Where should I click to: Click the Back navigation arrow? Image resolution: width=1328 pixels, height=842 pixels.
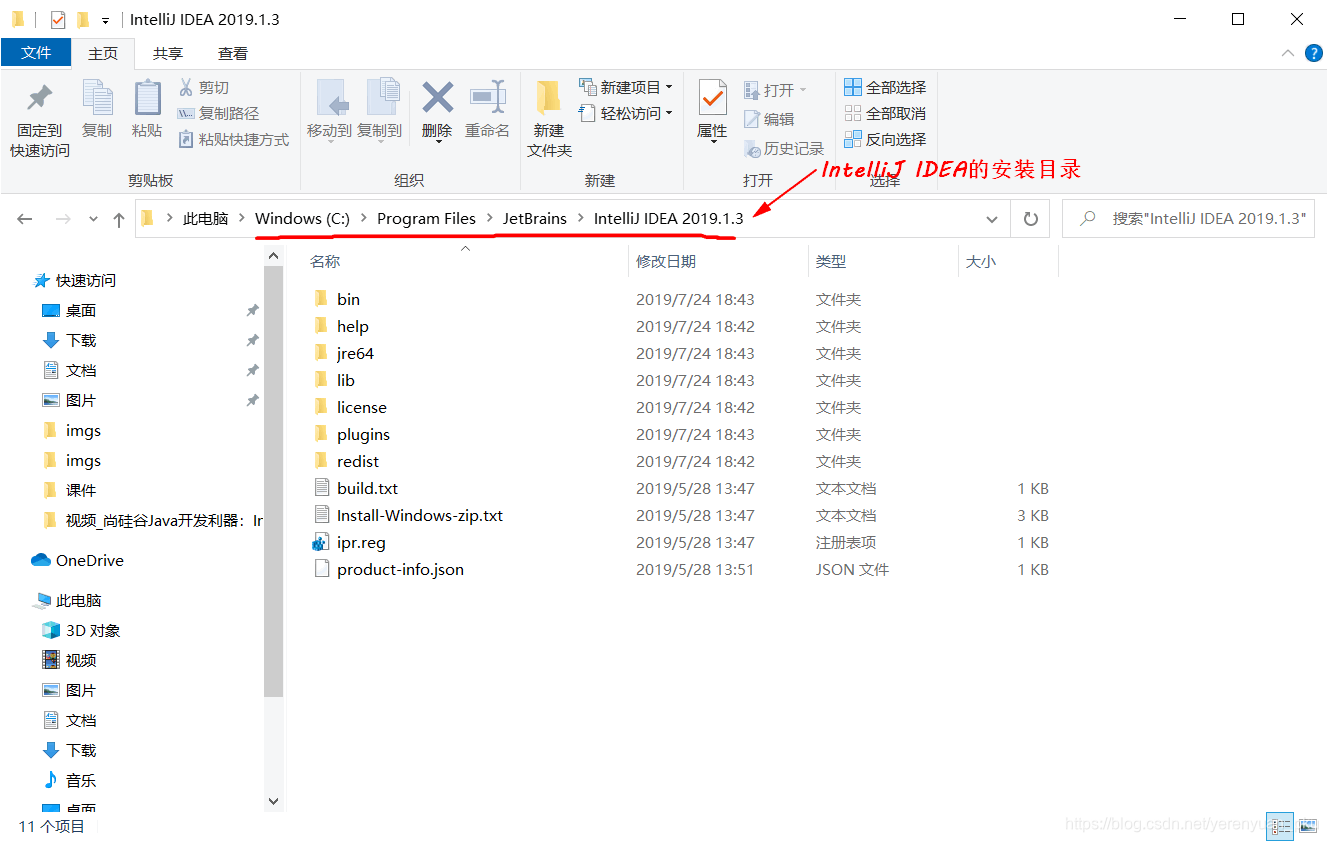pyautogui.click(x=25, y=218)
